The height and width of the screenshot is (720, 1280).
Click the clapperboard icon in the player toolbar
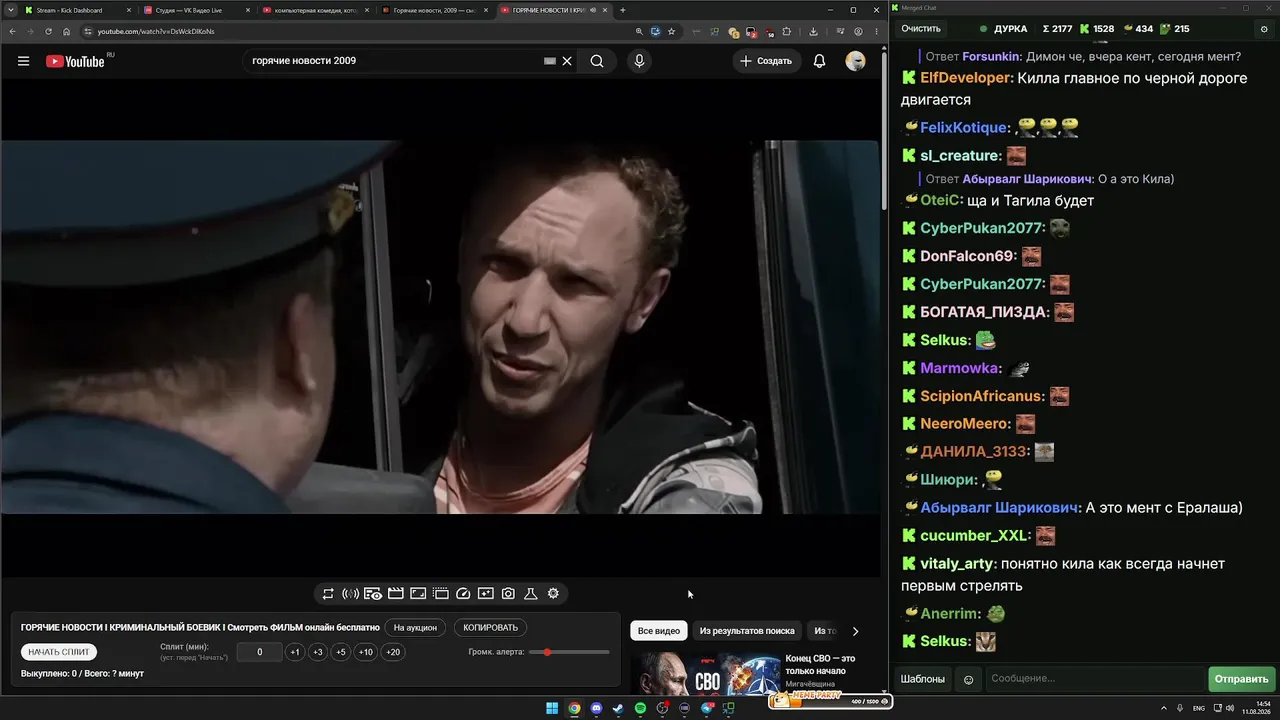tap(396, 594)
